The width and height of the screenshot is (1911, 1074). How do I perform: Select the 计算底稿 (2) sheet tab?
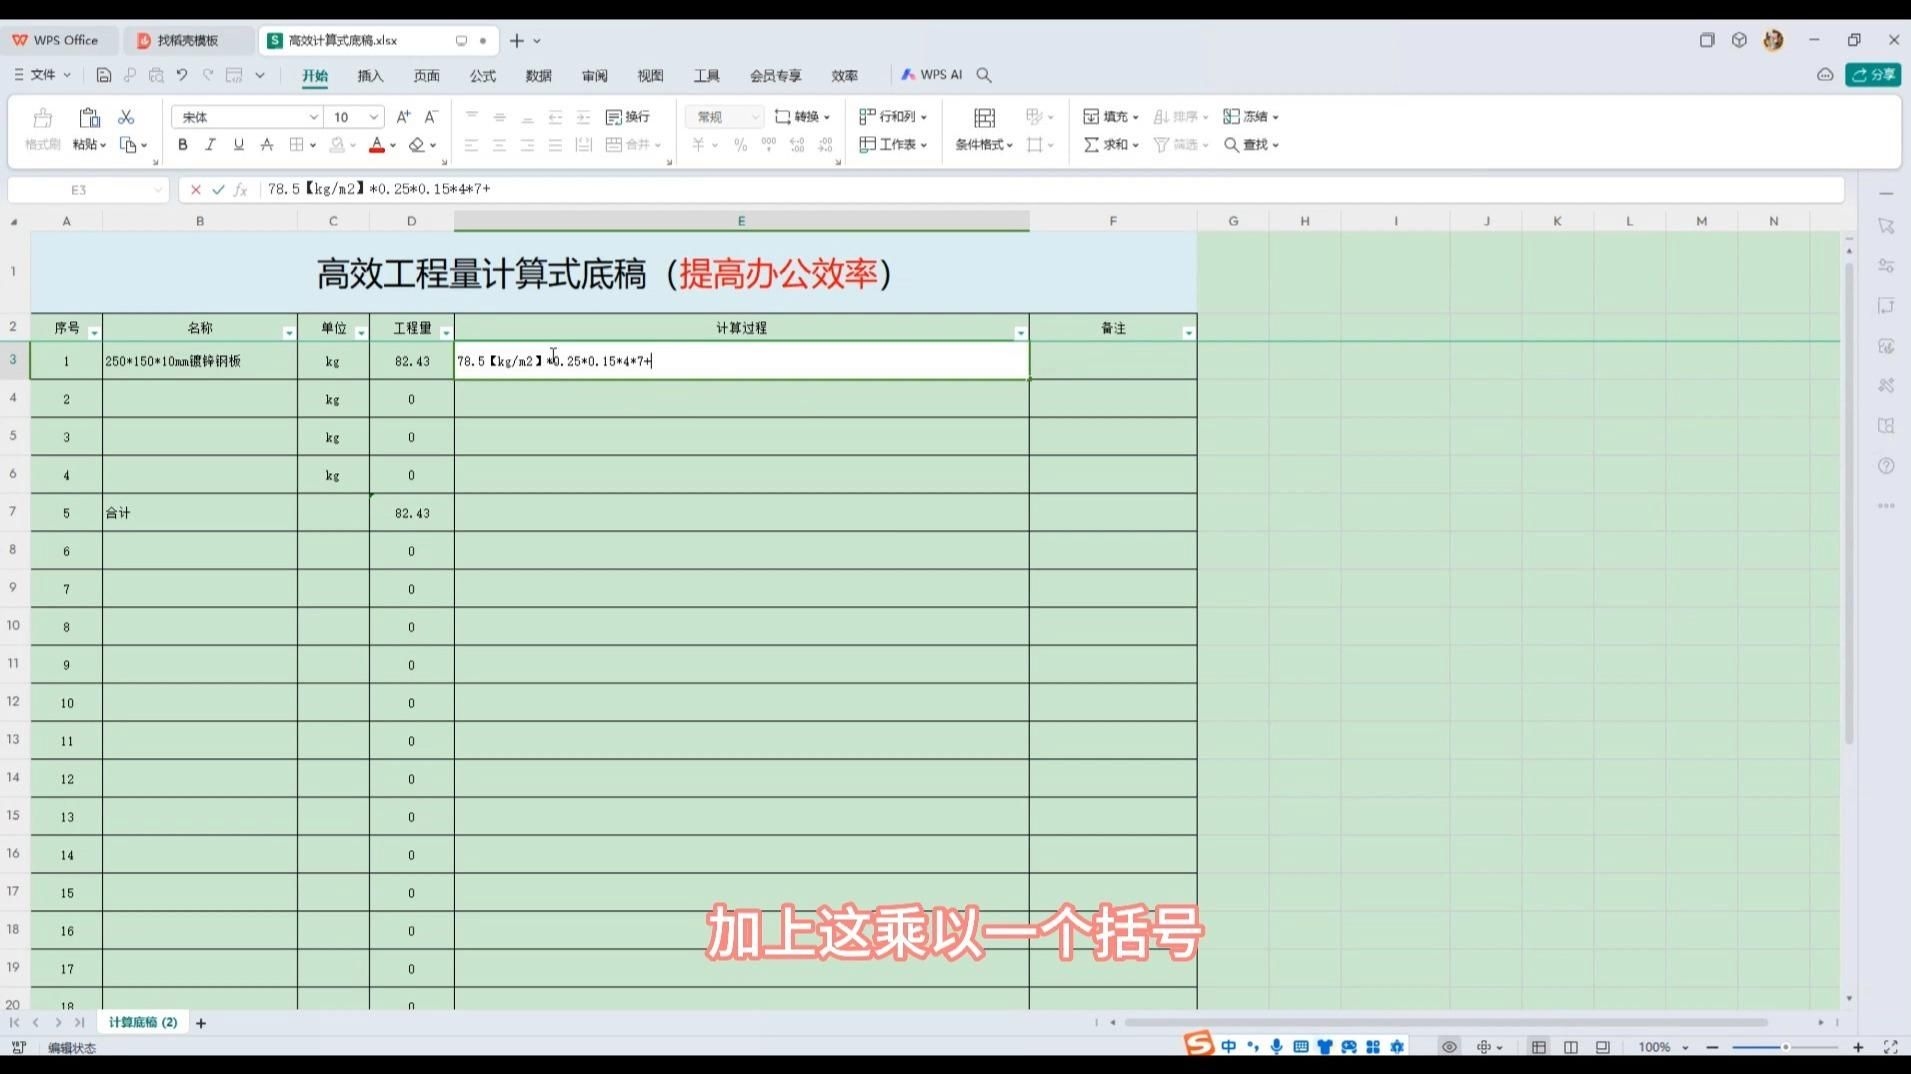click(x=141, y=1022)
